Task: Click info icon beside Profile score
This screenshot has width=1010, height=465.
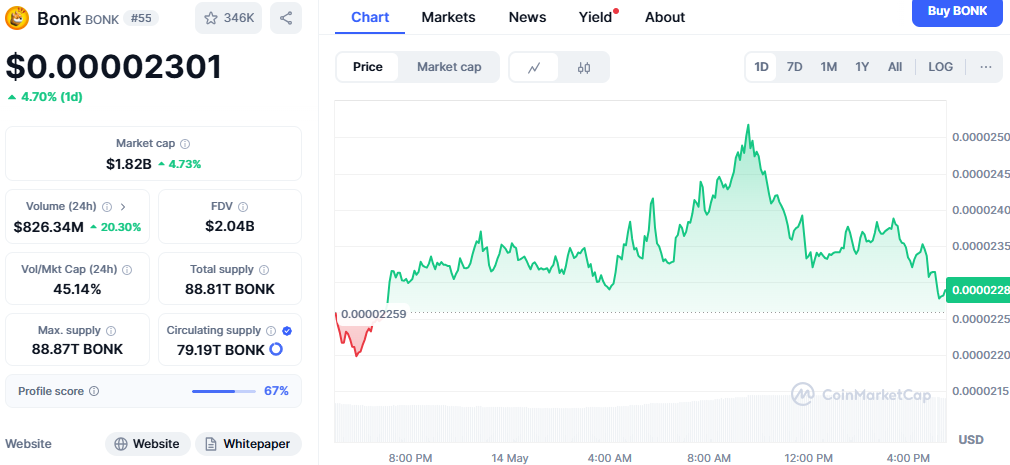Action: pyautogui.click(x=94, y=391)
